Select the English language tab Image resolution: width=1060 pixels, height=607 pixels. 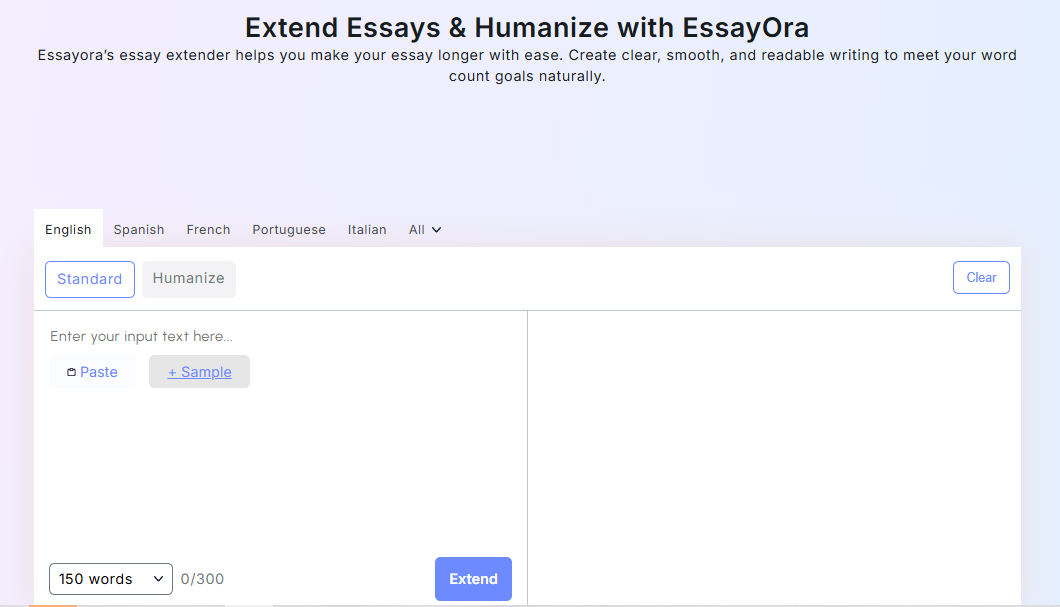pos(67,229)
